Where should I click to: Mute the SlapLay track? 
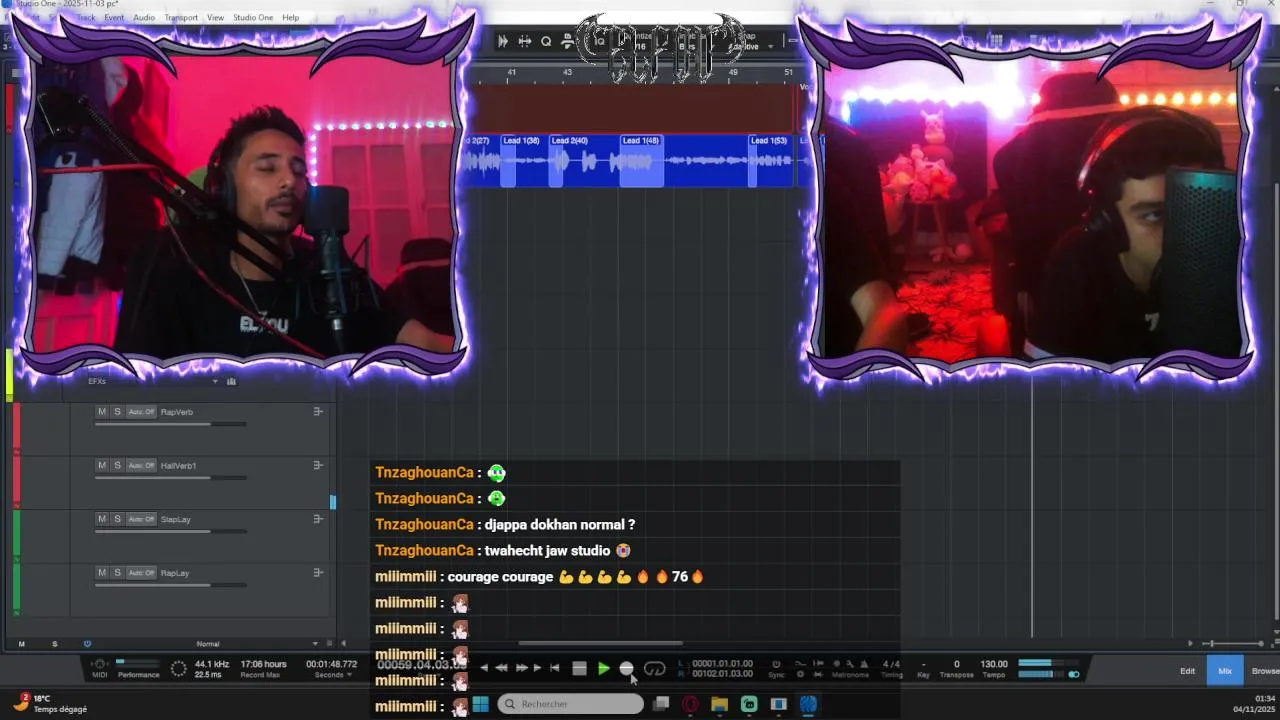pos(101,519)
